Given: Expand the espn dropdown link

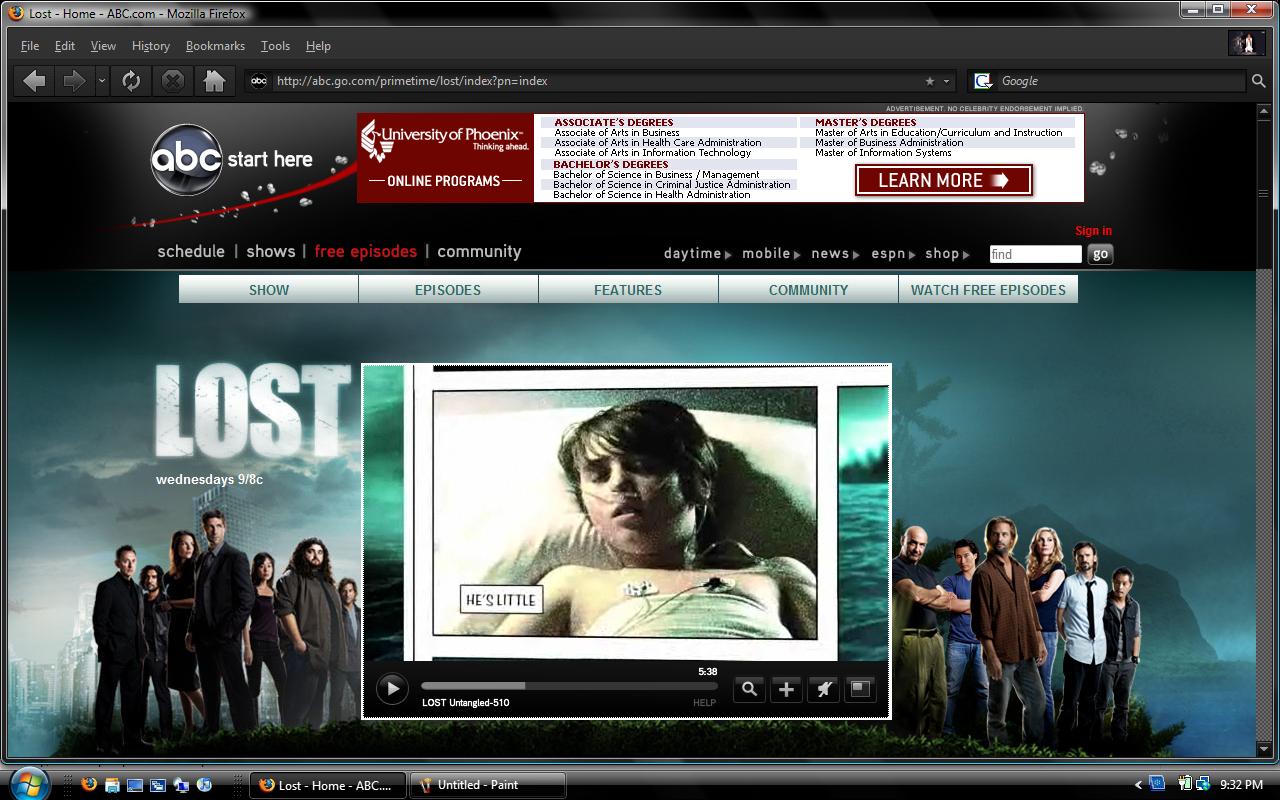Looking at the screenshot, I should coord(892,254).
